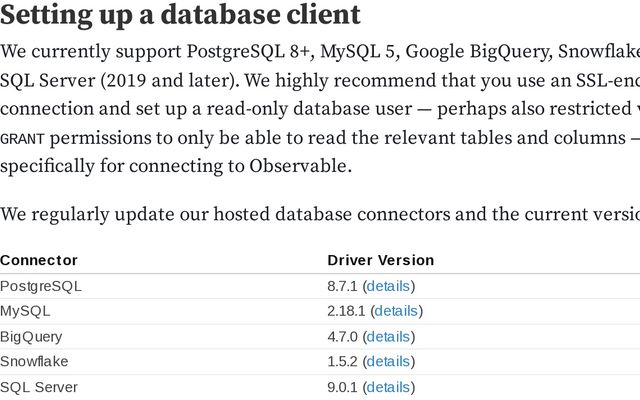This screenshot has height=400, width=640.
Task: Select the PostgreSQL connector name cell
Action: point(41,286)
